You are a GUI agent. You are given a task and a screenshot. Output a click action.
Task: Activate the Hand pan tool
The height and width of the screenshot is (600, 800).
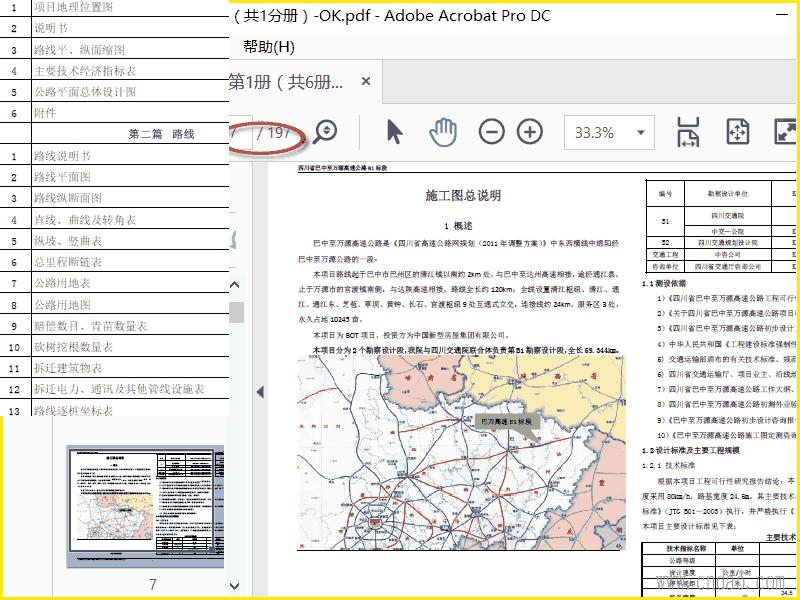click(443, 132)
